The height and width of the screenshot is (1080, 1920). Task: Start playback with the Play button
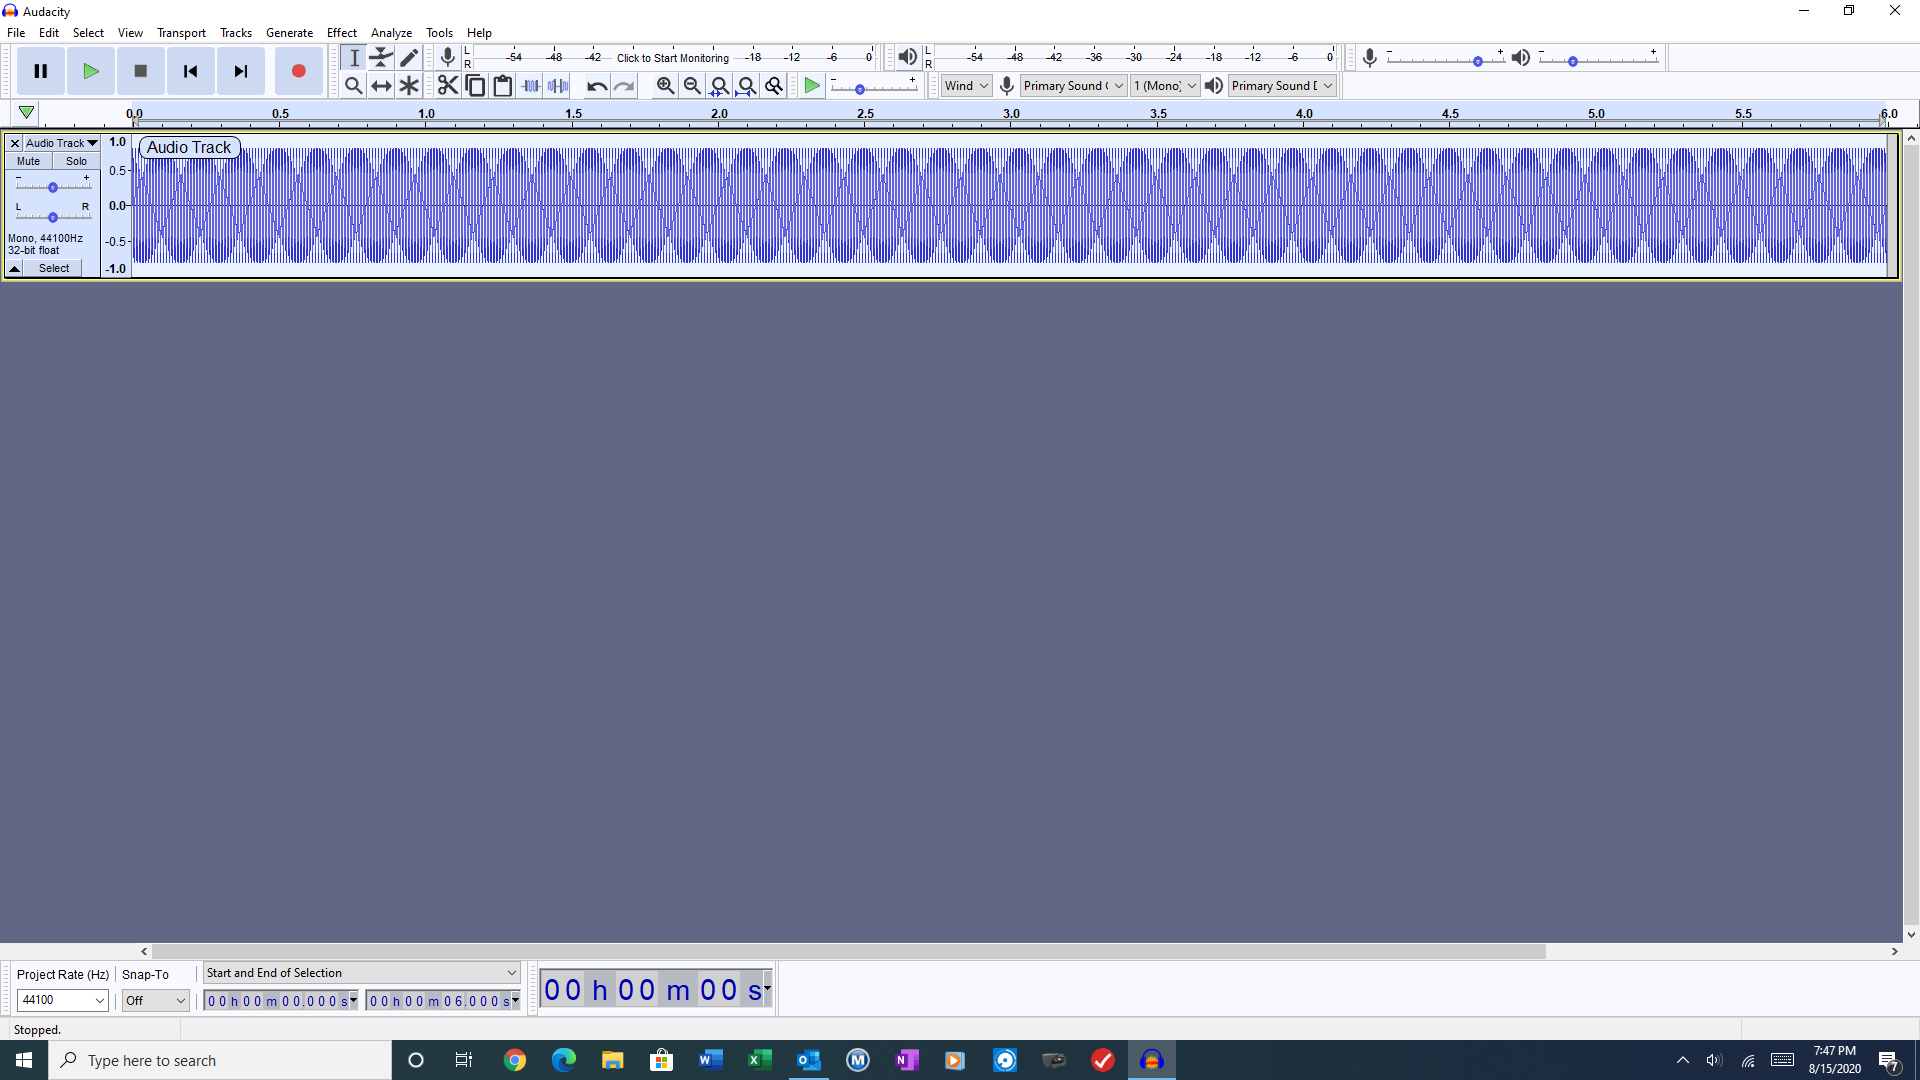click(x=91, y=71)
